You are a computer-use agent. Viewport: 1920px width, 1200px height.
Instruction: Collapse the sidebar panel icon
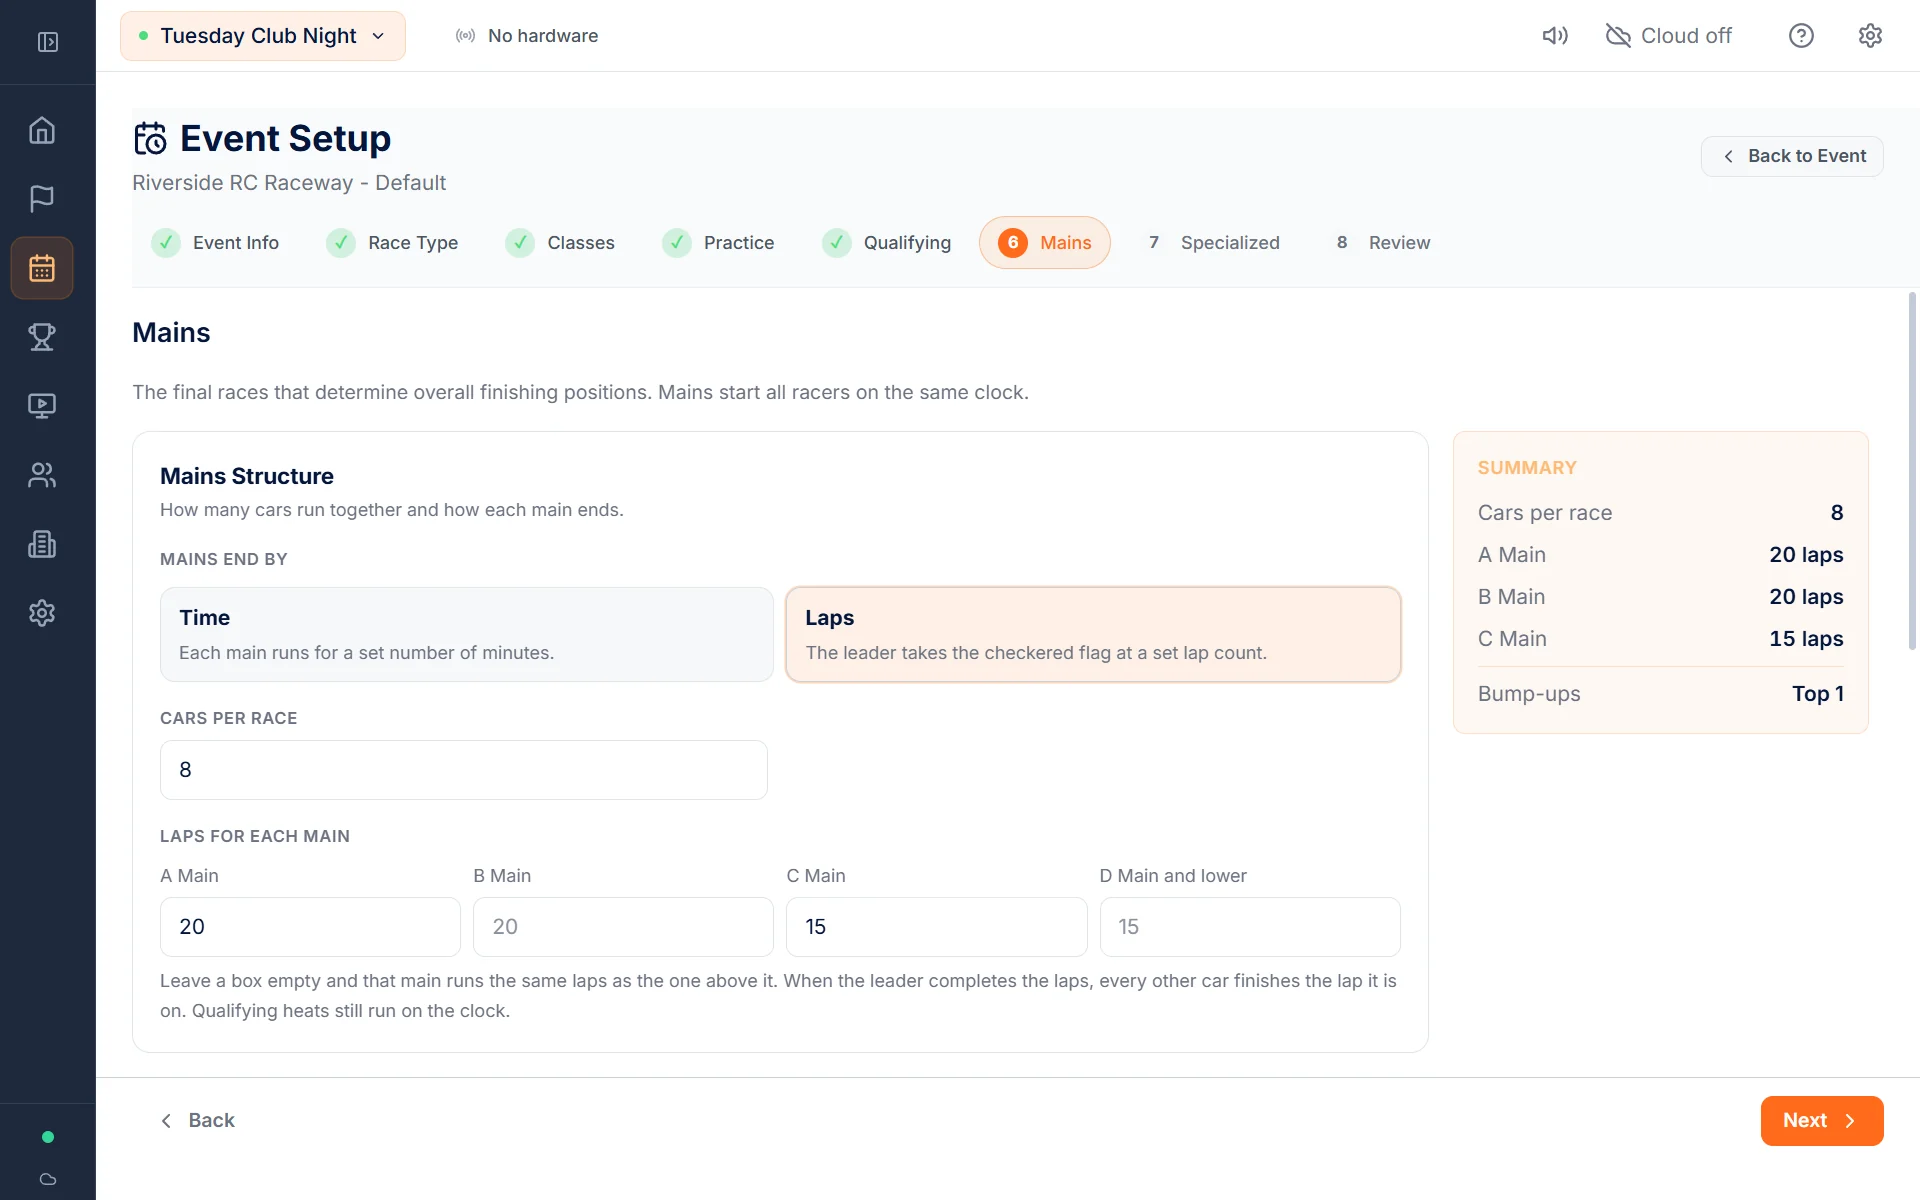coord(47,42)
